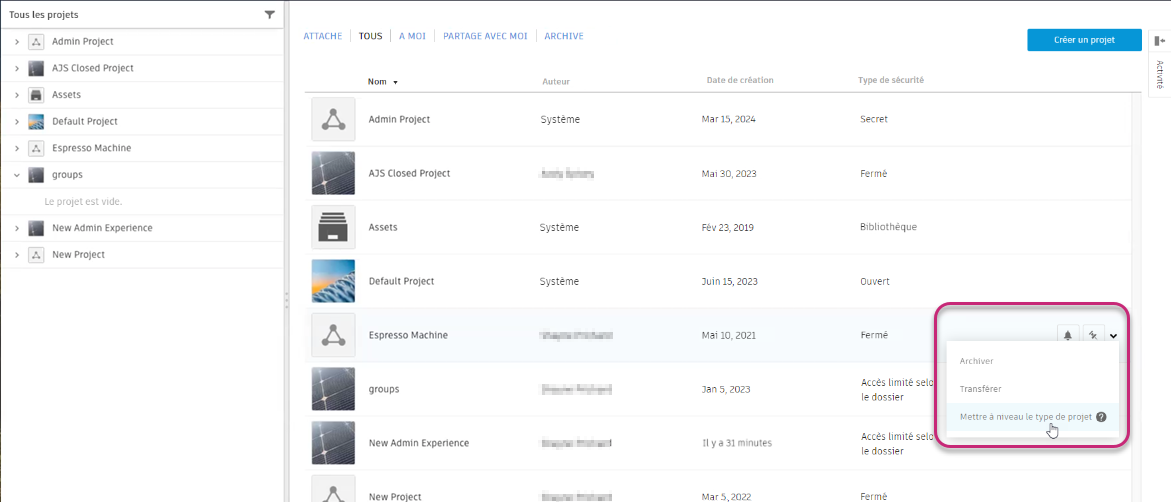The width and height of the screenshot is (1171, 502).
Task: Click the Assets icon in the sidebar tree
Action: click(x=36, y=95)
